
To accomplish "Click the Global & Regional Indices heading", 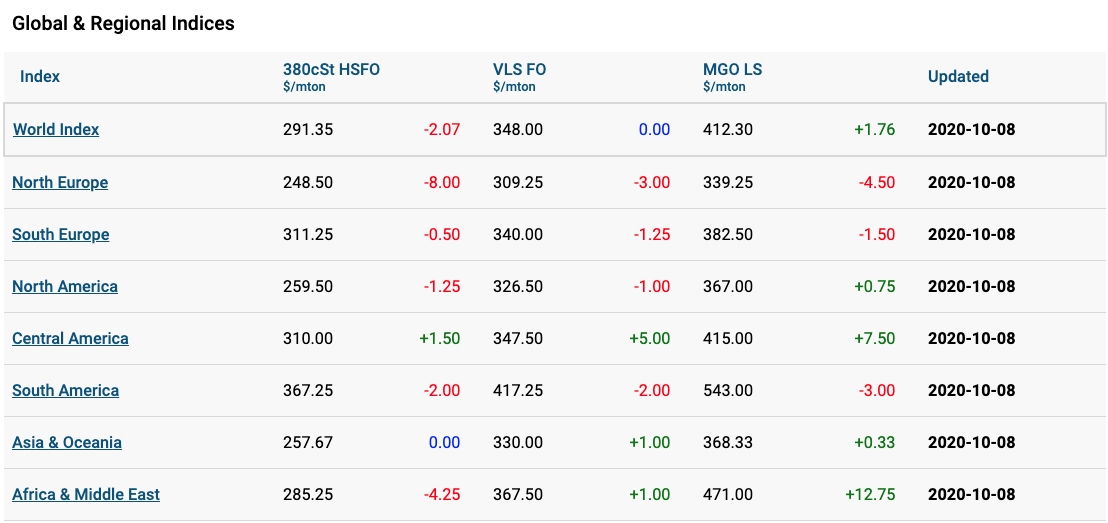I will [x=124, y=23].
